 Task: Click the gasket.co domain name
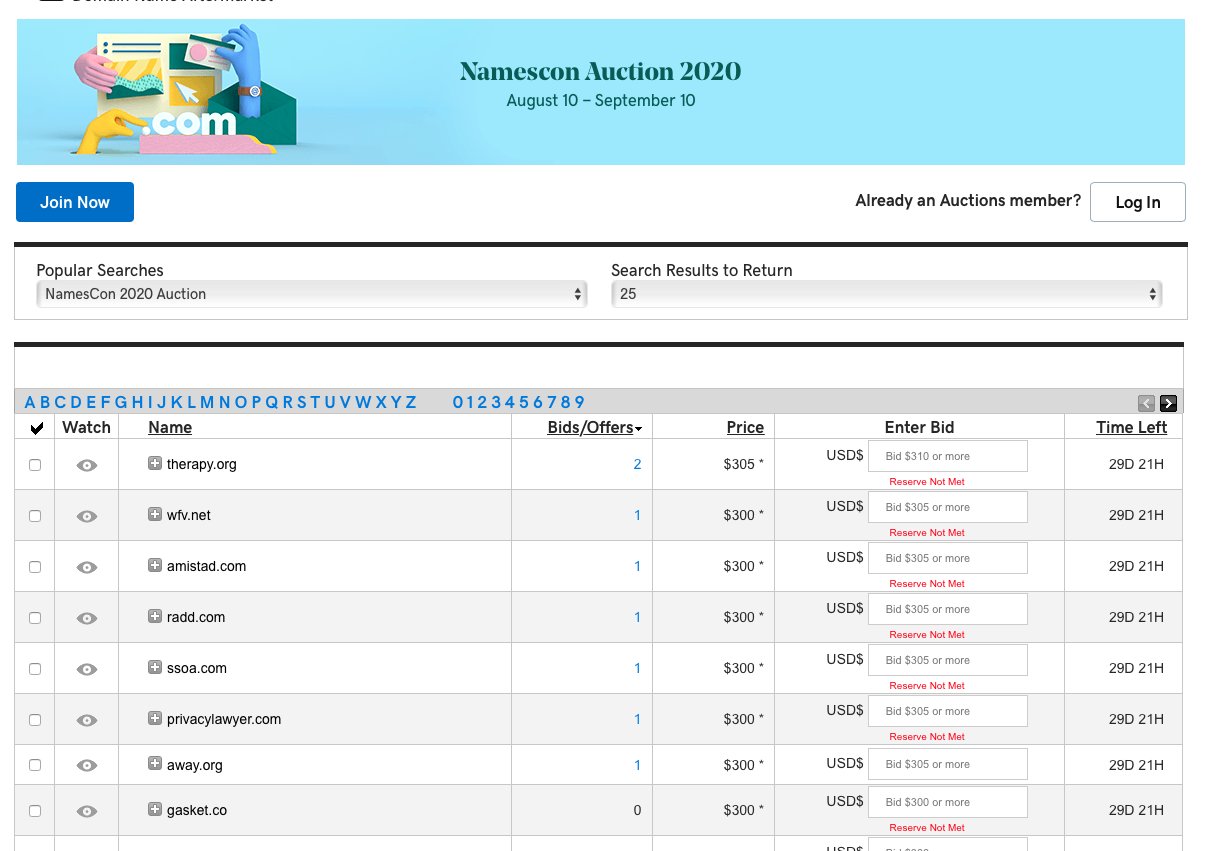197,811
